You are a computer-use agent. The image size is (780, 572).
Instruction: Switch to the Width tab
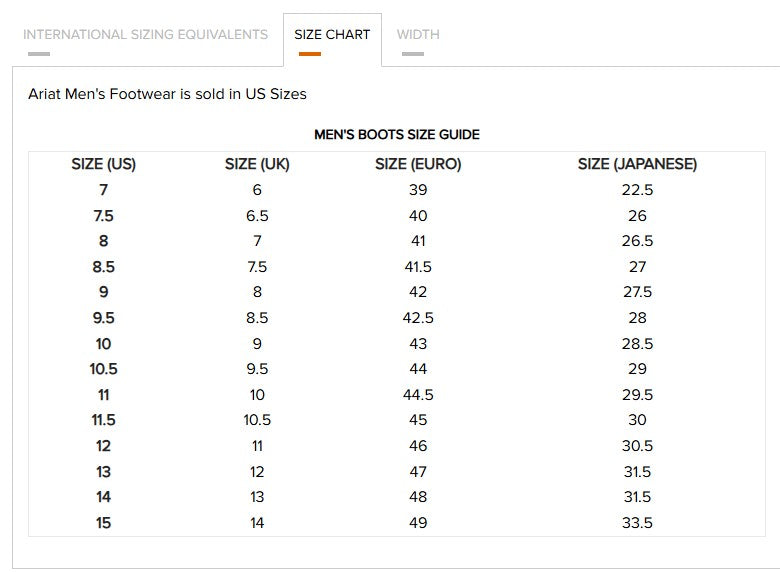click(x=418, y=34)
